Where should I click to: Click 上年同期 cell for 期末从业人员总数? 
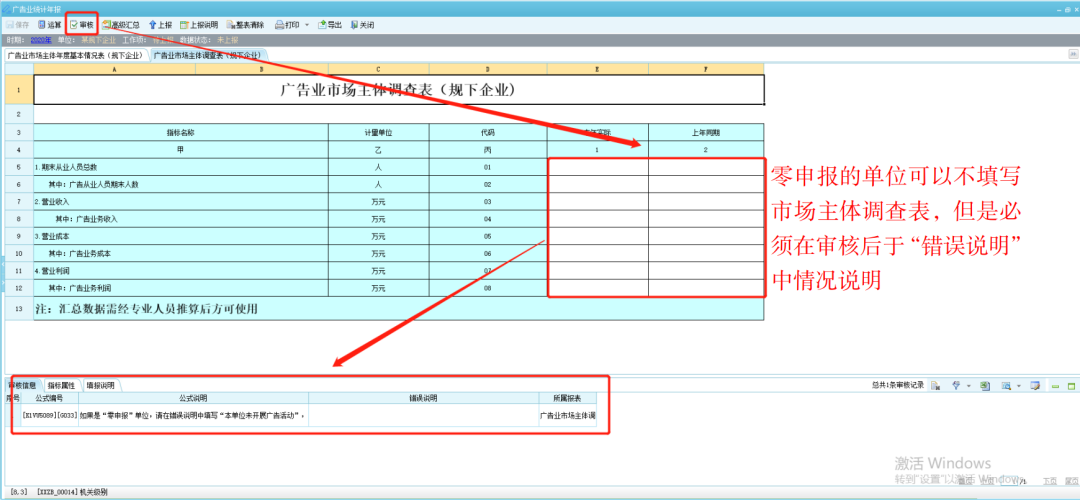(706, 167)
